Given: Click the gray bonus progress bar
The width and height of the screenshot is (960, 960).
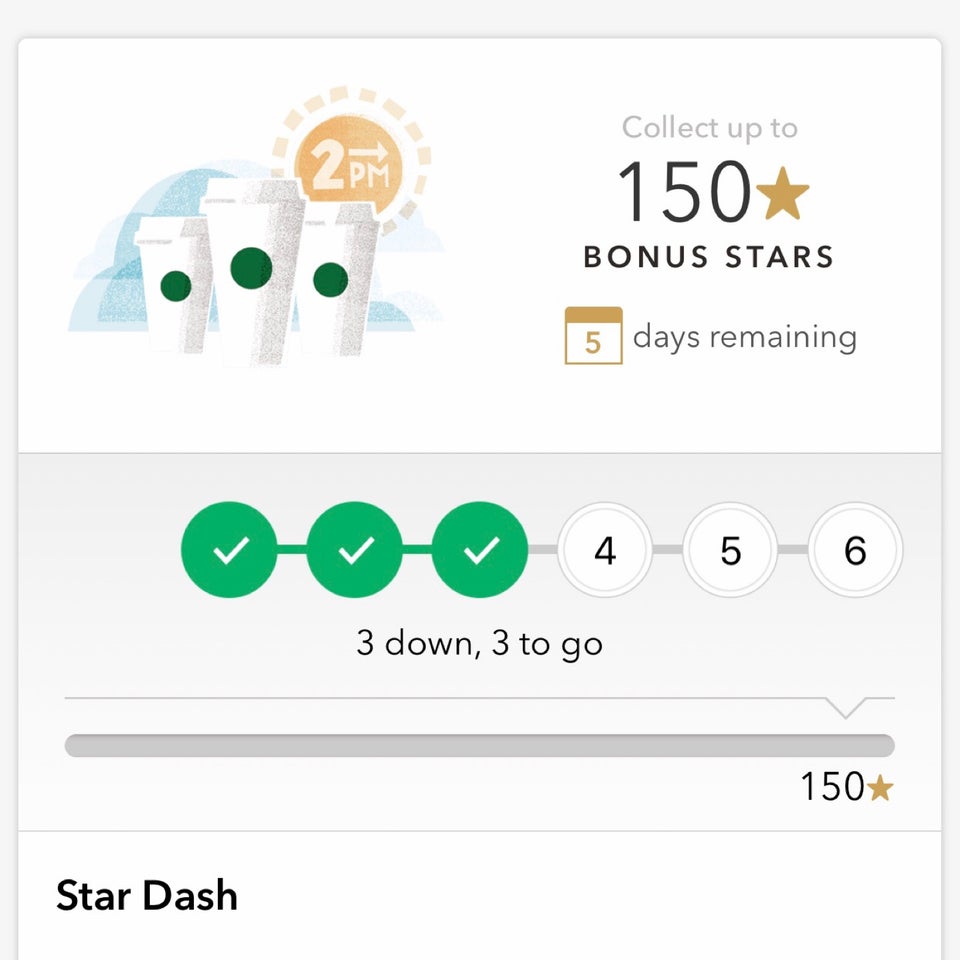Looking at the screenshot, I should (479, 746).
